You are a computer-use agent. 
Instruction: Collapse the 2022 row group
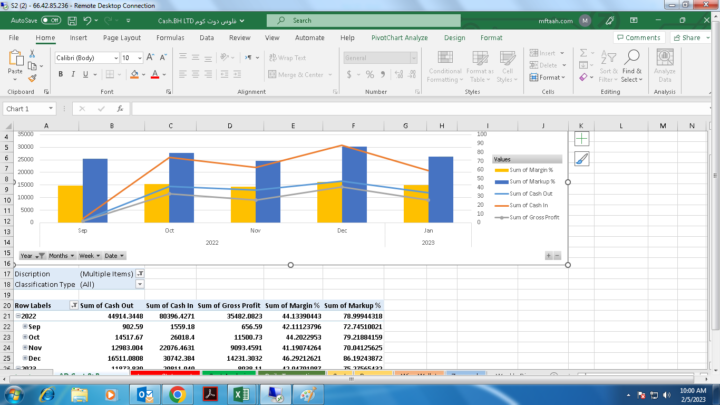[x=18, y=316]
